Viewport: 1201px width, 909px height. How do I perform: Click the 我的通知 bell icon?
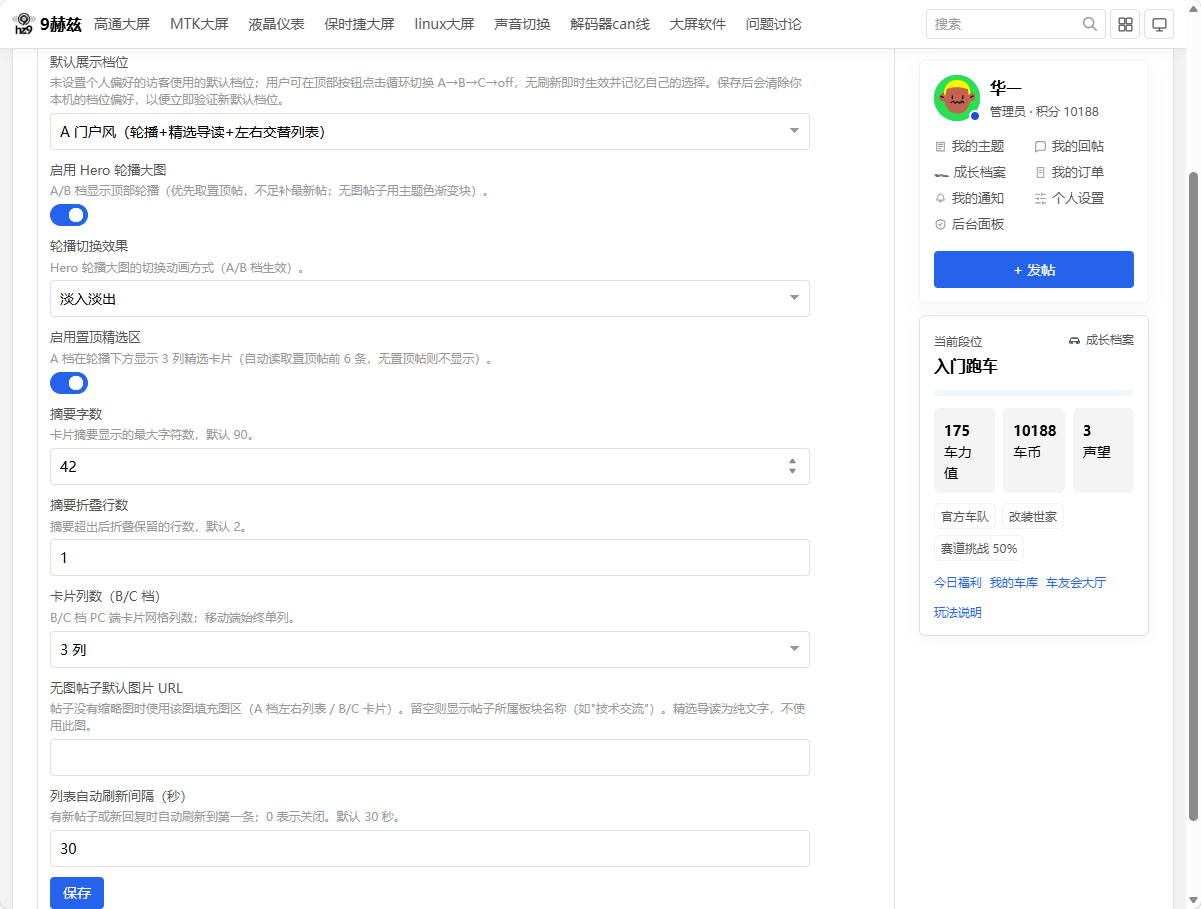[940, 198]
